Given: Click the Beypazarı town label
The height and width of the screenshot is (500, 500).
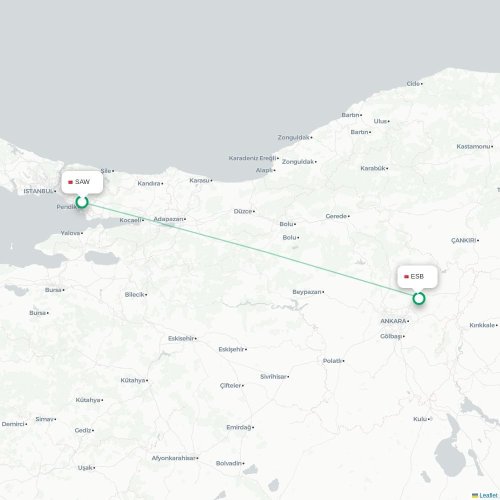Looking at the screenshot, I should click(307, 292).
